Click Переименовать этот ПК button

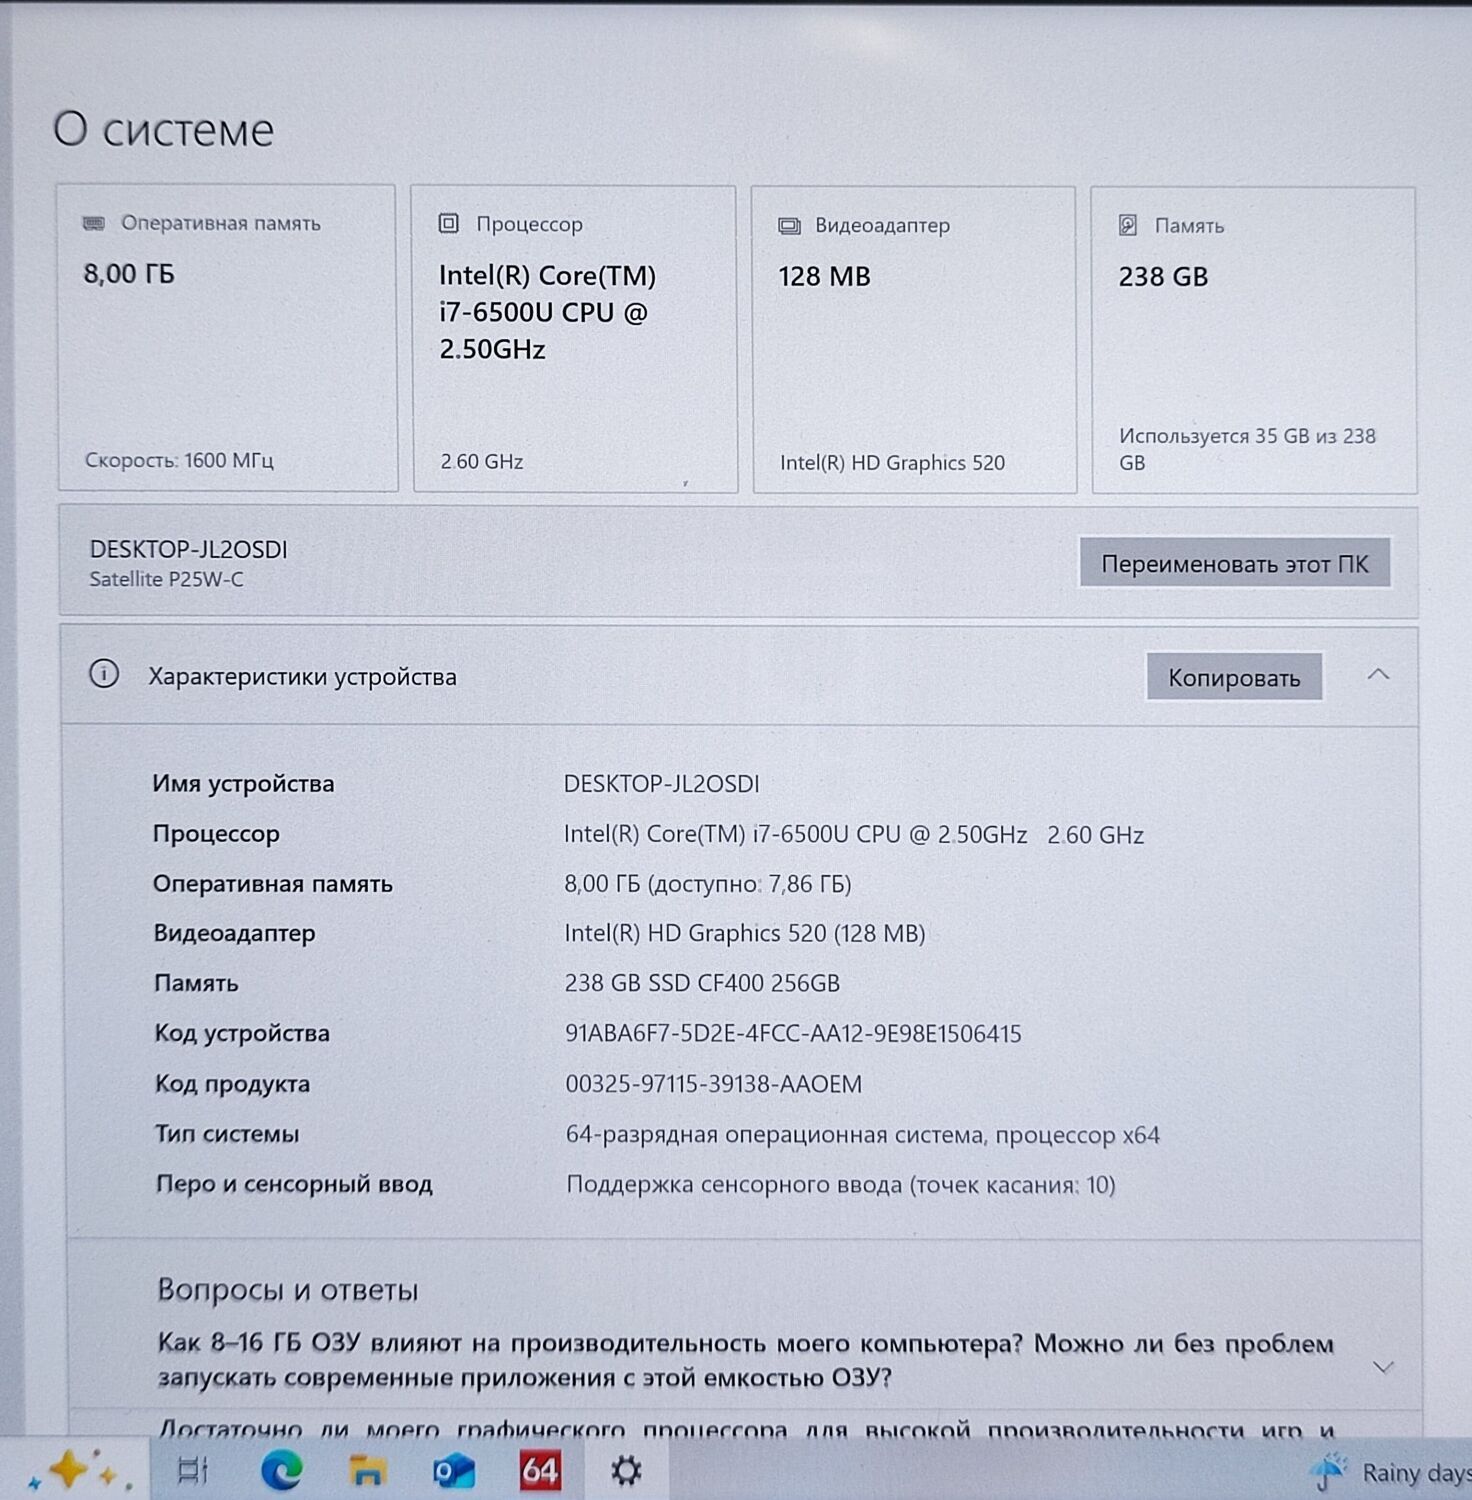[1234, 564]
